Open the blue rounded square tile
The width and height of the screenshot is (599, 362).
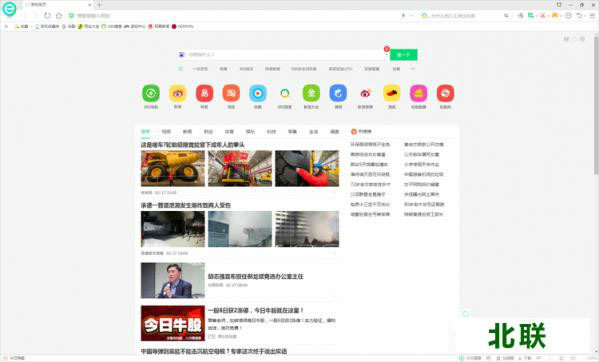338,93
